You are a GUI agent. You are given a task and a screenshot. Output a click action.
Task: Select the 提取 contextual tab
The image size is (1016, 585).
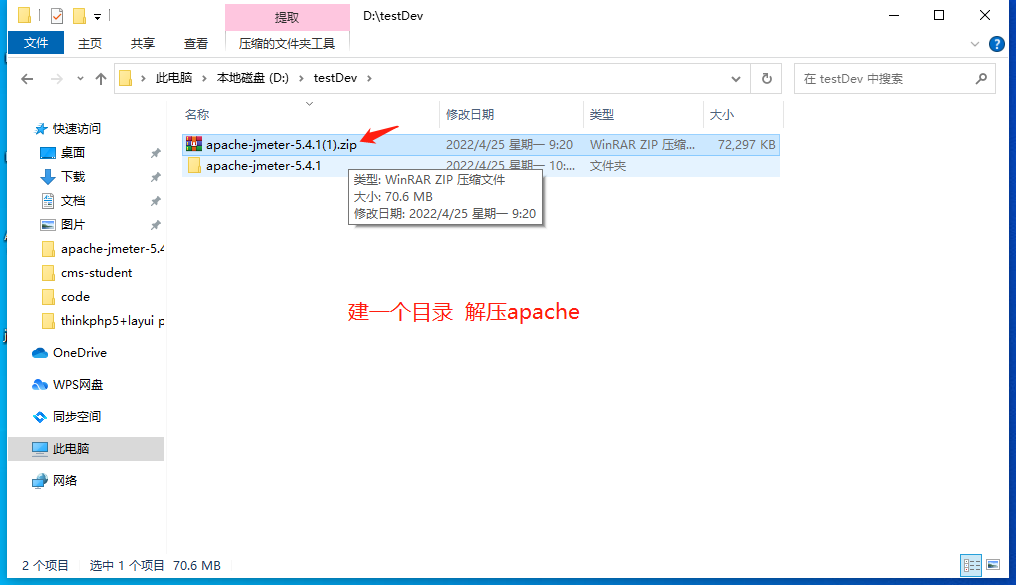tap(287, 17)
